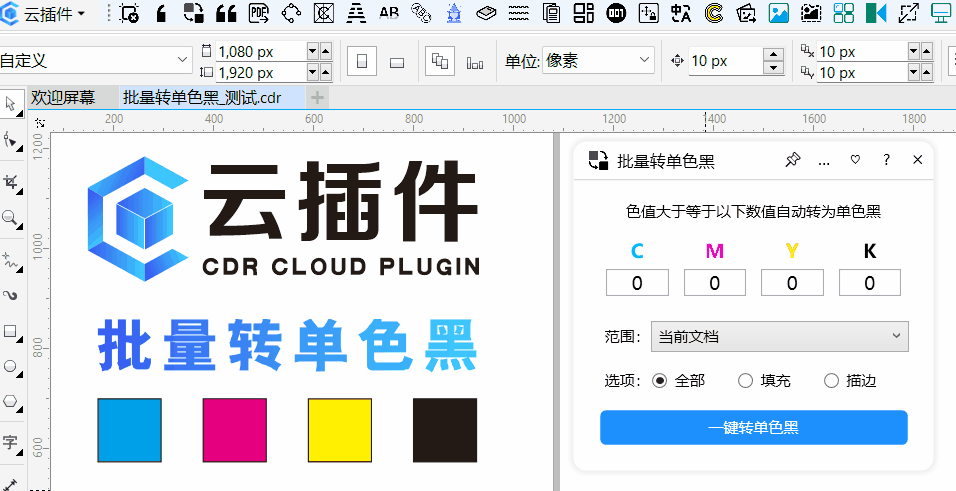956x491 pixels.
Task: Click the cyan color square on canvas
Action: coord(129,430)
